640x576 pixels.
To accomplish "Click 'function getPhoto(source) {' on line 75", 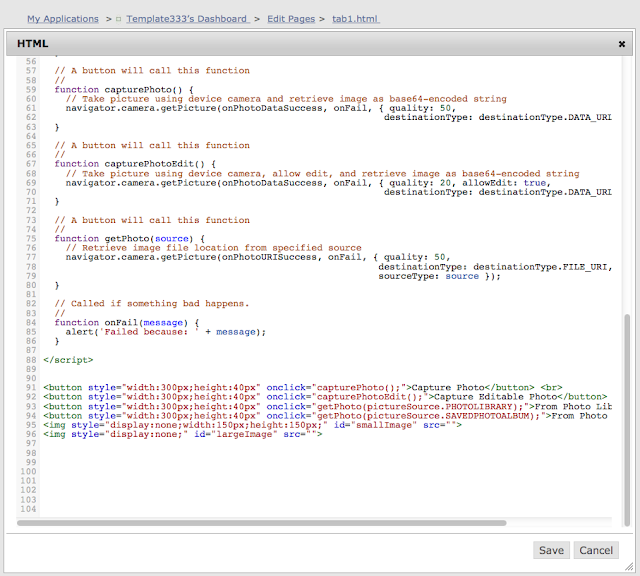I will tap(130, 238).
